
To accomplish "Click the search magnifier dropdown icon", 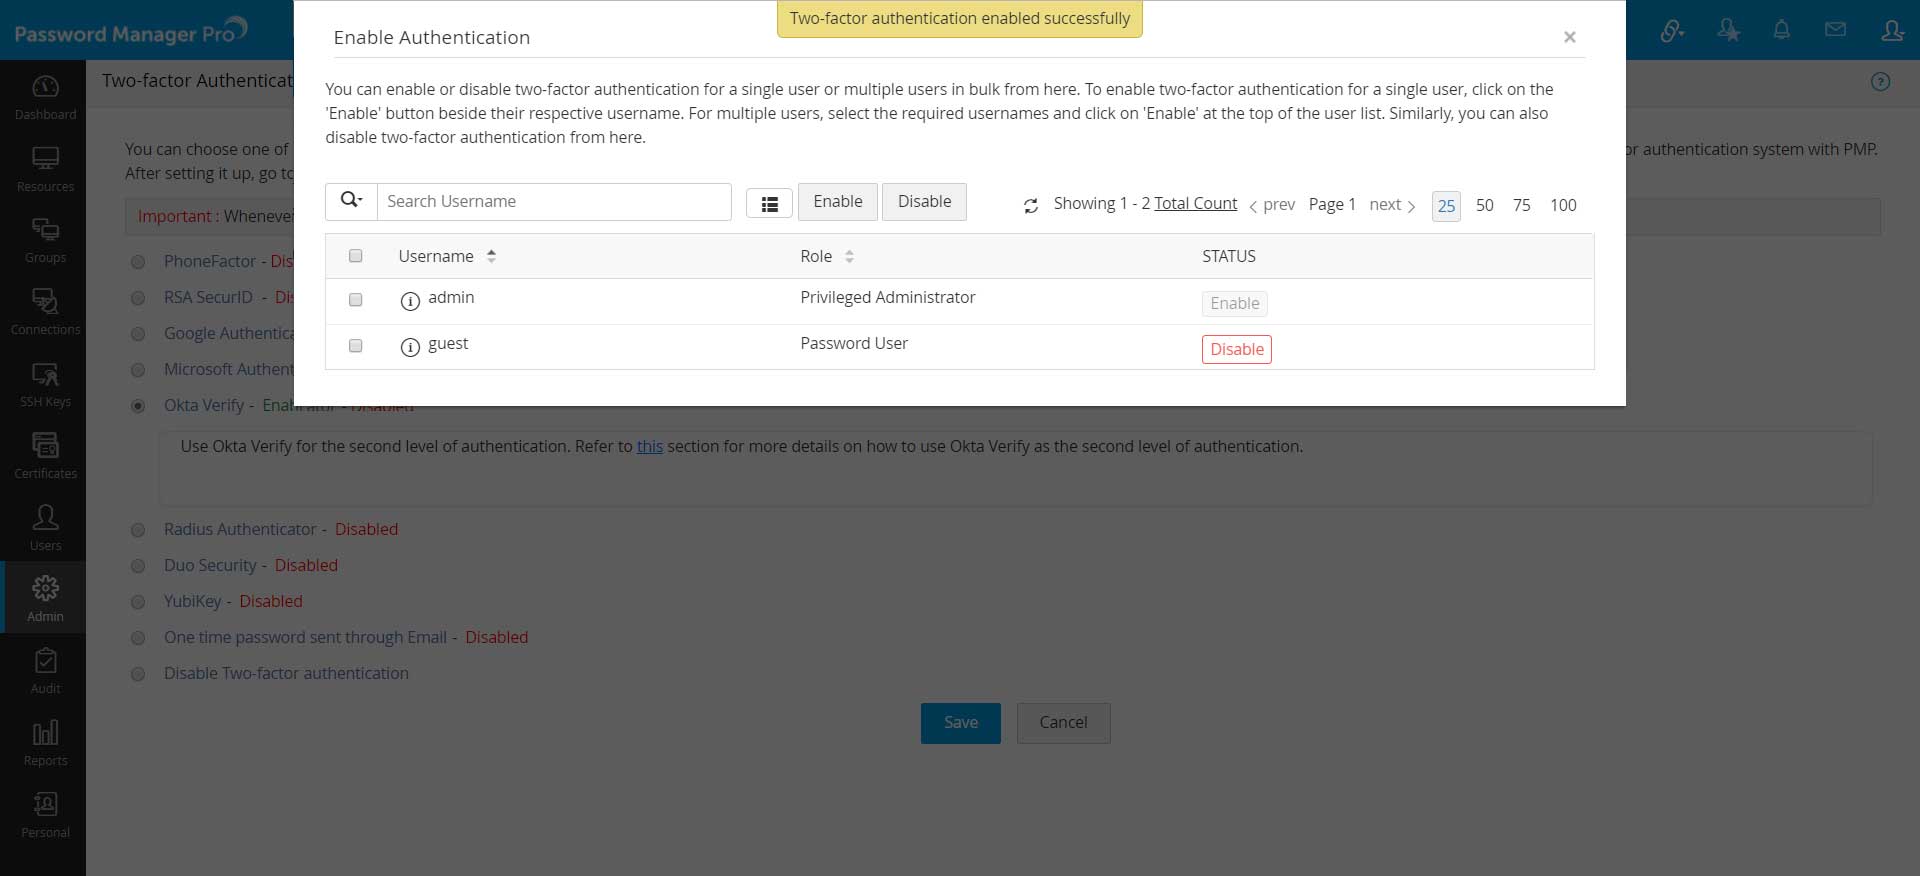I will click(351, 201).
